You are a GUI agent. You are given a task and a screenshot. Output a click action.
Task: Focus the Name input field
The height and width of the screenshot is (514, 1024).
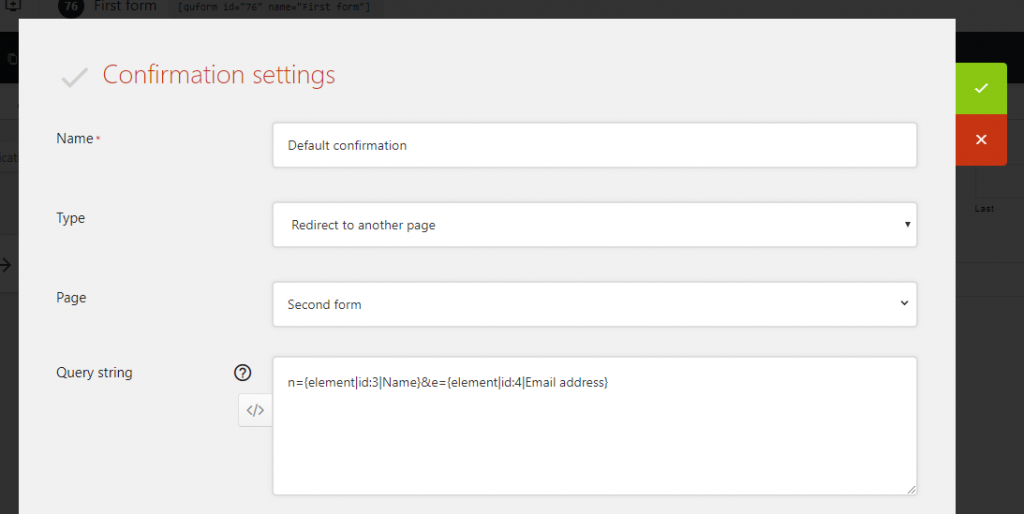(x=594, y=145)
